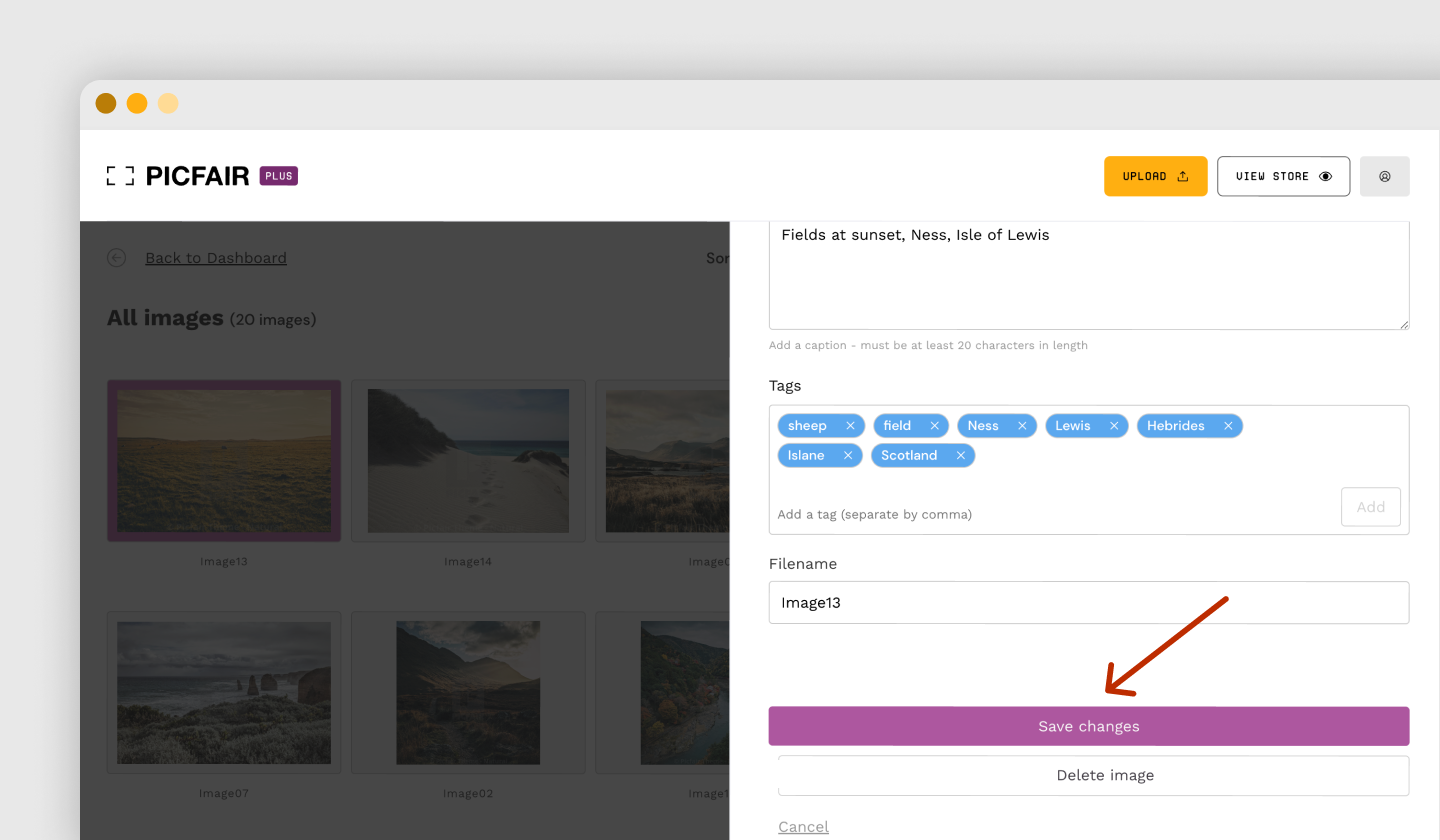The image size is (1440, 840).
Task: Click the Filename label
Action: (x=803, y=564)
